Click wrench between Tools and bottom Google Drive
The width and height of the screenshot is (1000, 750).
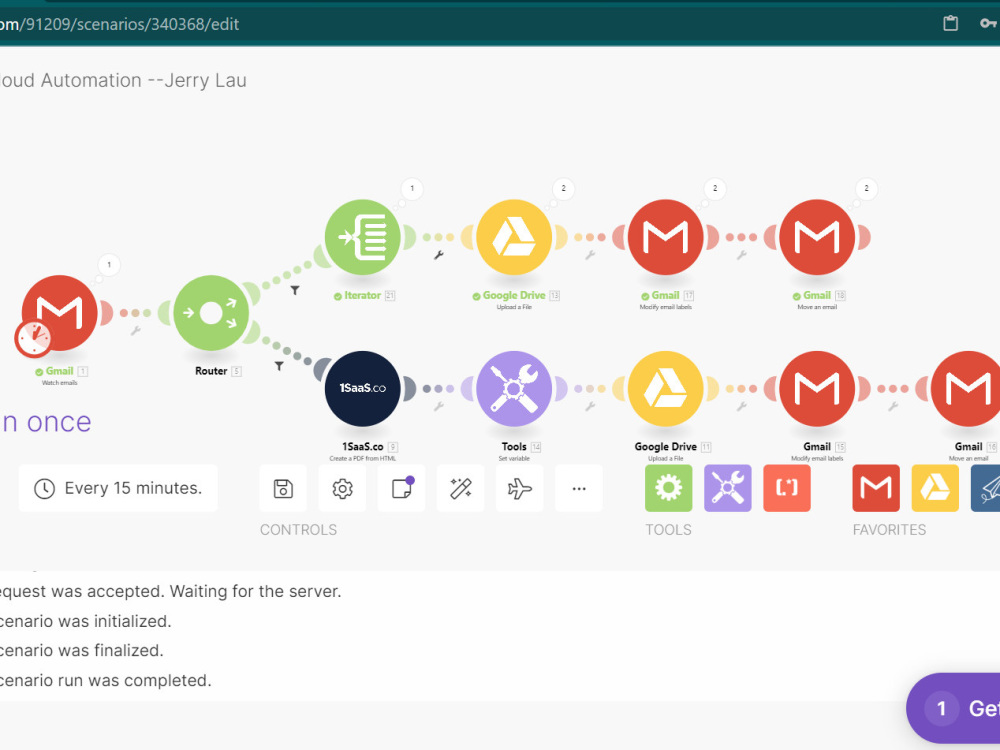590,406
